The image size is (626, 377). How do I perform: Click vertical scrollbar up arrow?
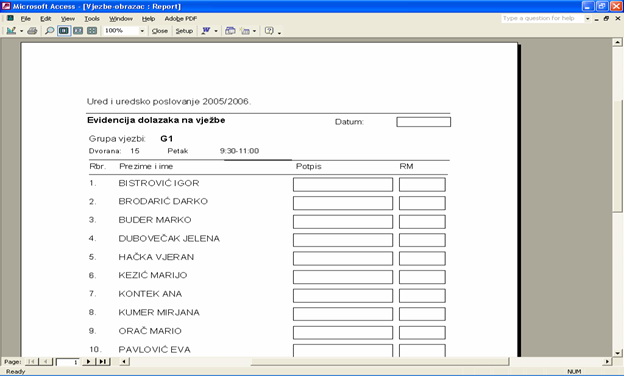point(618,42)
